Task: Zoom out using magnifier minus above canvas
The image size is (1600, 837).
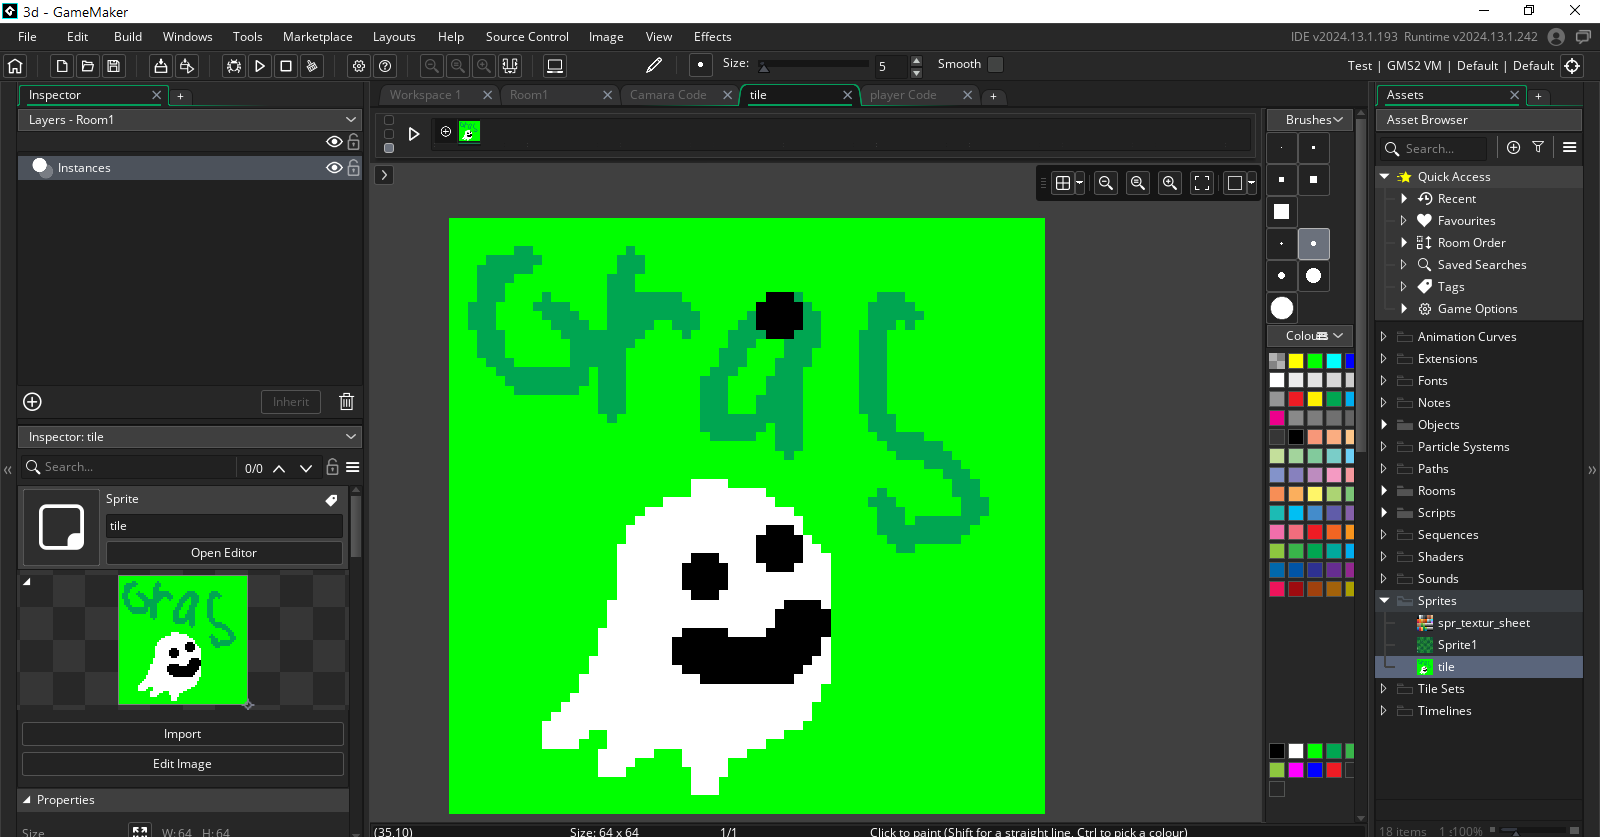Action: pos(1106,183)
